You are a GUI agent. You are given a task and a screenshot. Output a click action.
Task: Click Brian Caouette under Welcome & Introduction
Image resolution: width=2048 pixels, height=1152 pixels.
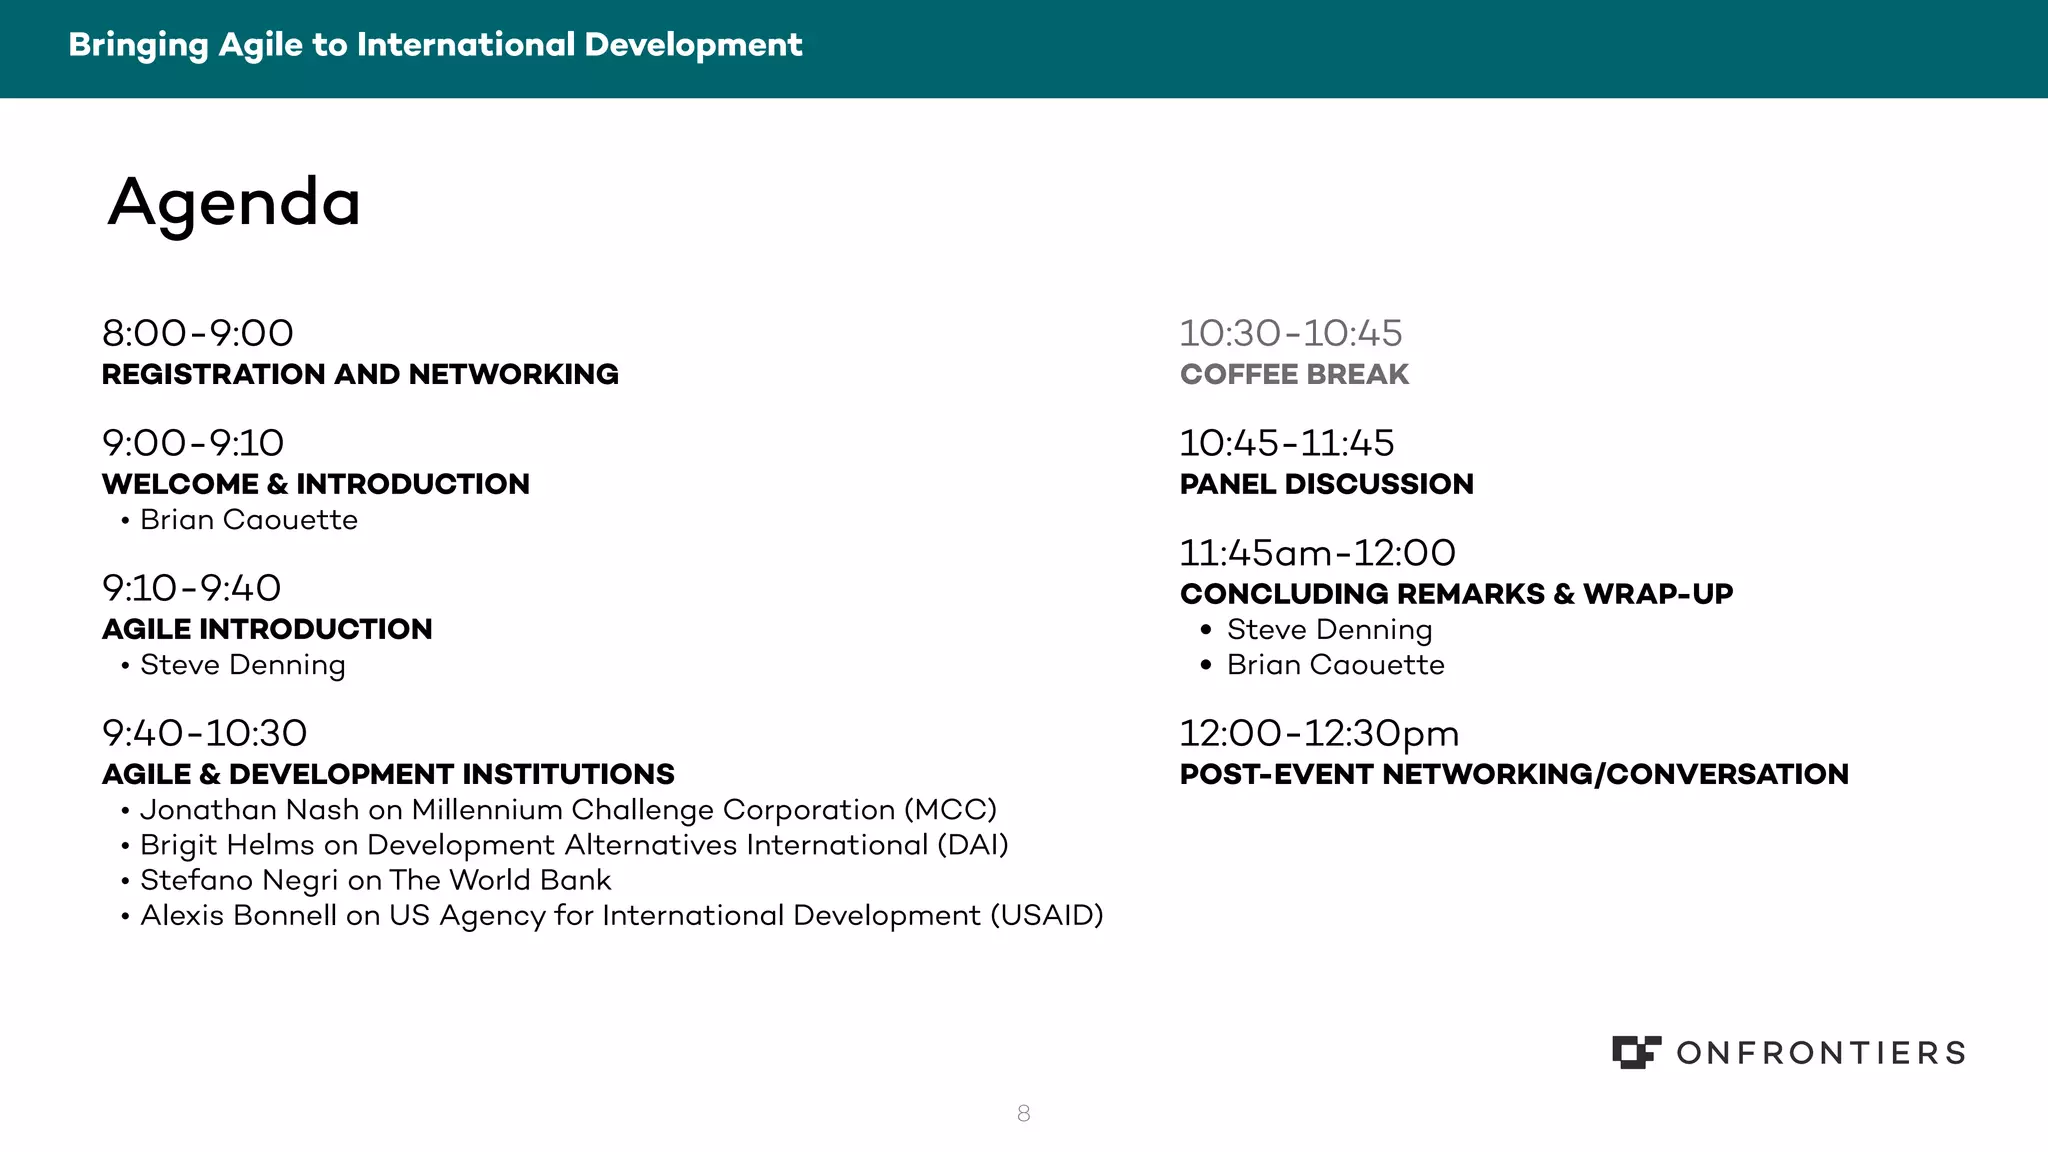pyautogui.click(x=249, y=520)
